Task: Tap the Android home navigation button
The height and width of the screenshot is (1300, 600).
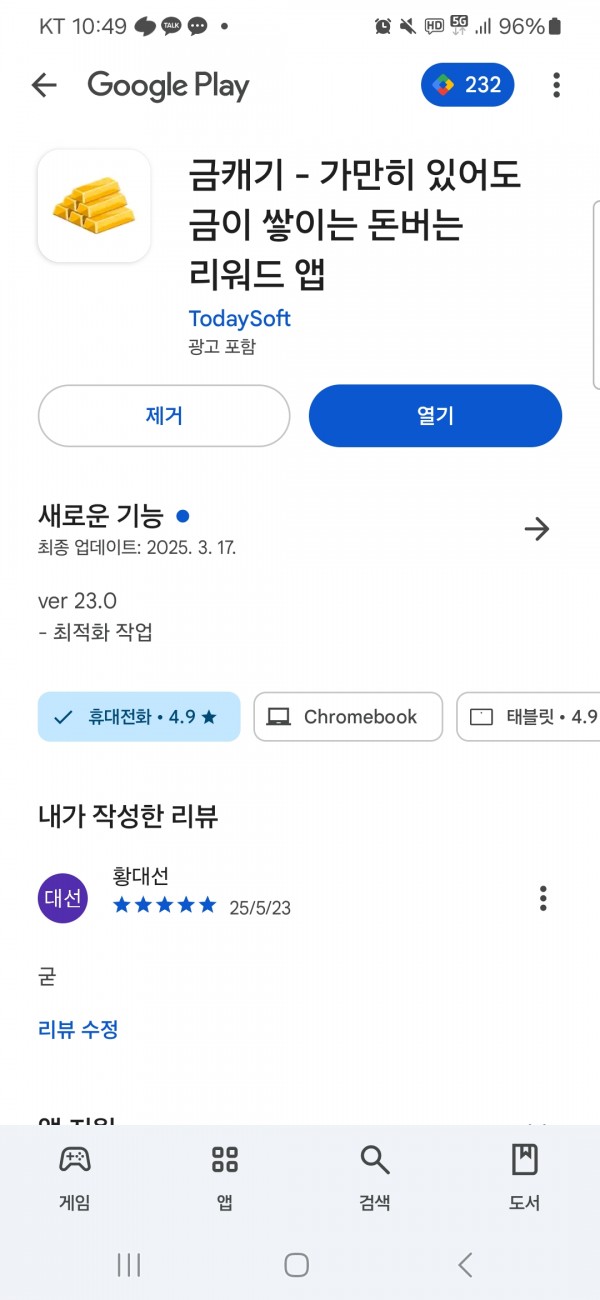Action: coord(297,1265)
